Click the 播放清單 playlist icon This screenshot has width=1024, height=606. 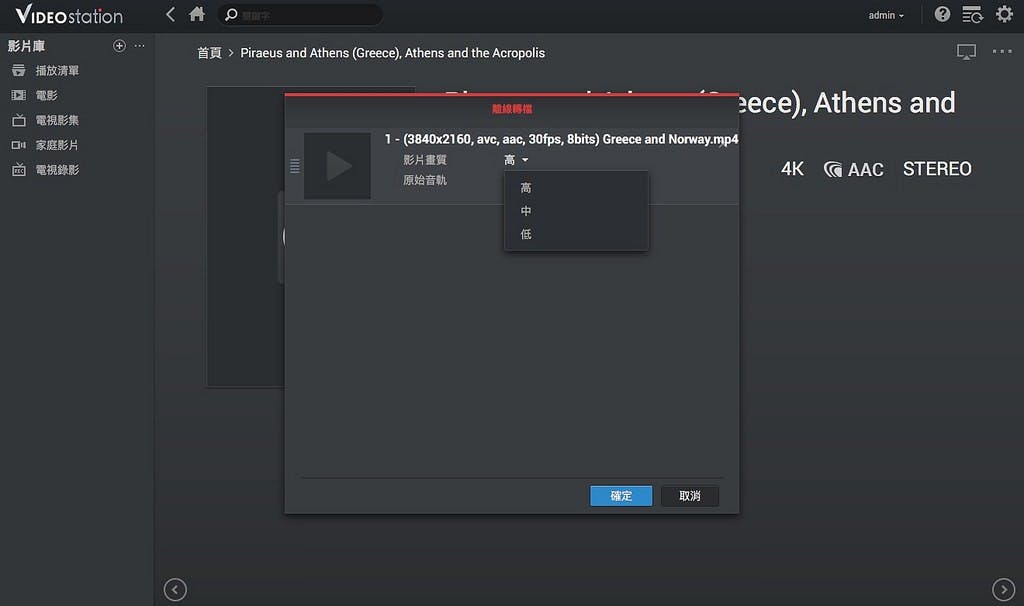pyautogui.click(x=19, y=71)
